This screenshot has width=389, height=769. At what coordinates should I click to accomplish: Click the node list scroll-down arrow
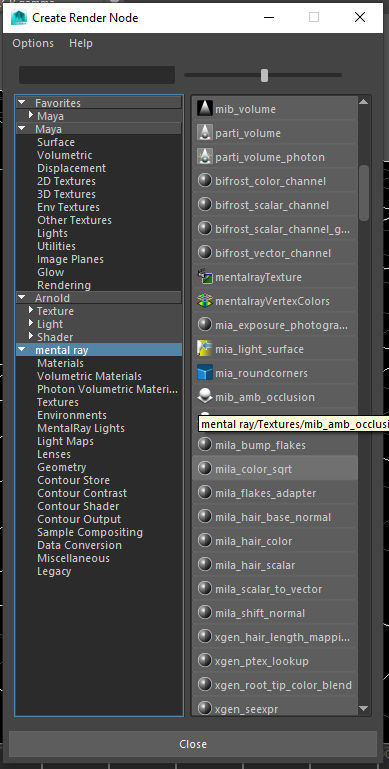click(x=363, y=708)
